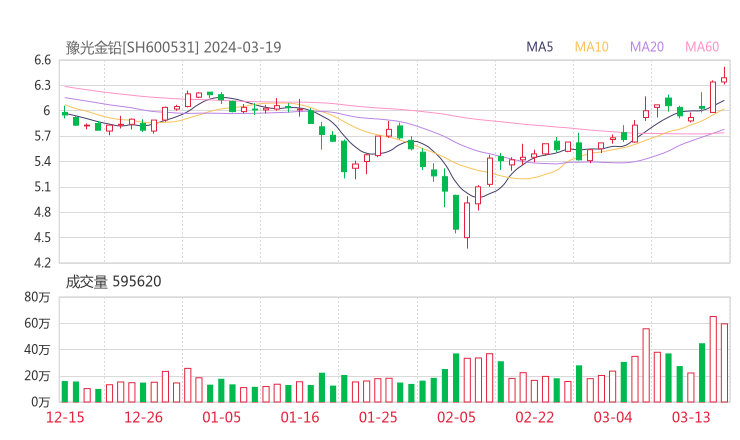
Task: Click the 60万 volume axis label
Action: tap(37, 323)
